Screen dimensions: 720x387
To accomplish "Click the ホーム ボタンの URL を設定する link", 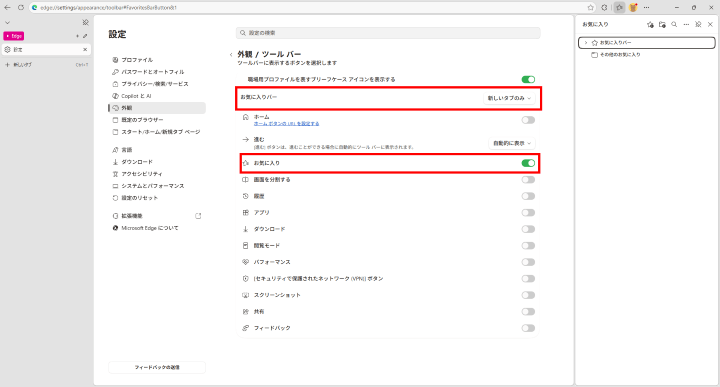I will click(287, 123).
